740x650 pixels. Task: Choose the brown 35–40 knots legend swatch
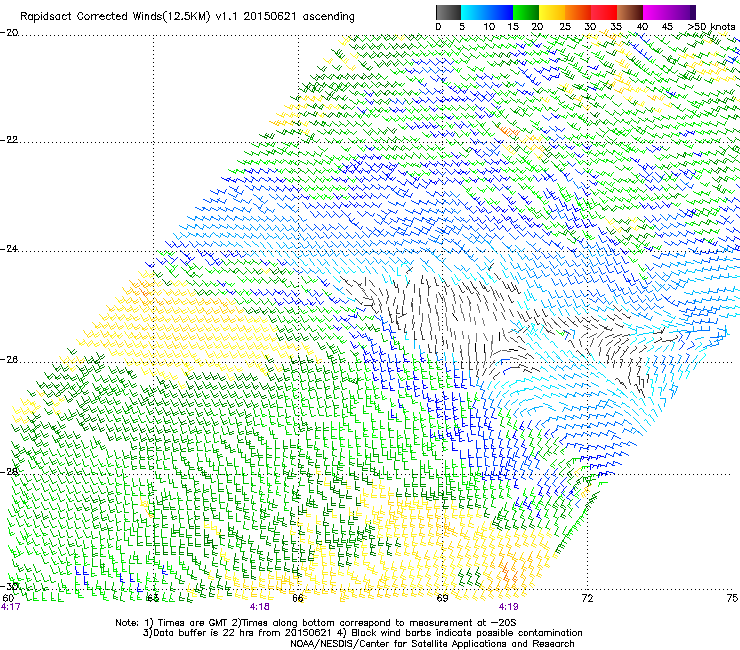pyautogui.click(x=630, y=12)
